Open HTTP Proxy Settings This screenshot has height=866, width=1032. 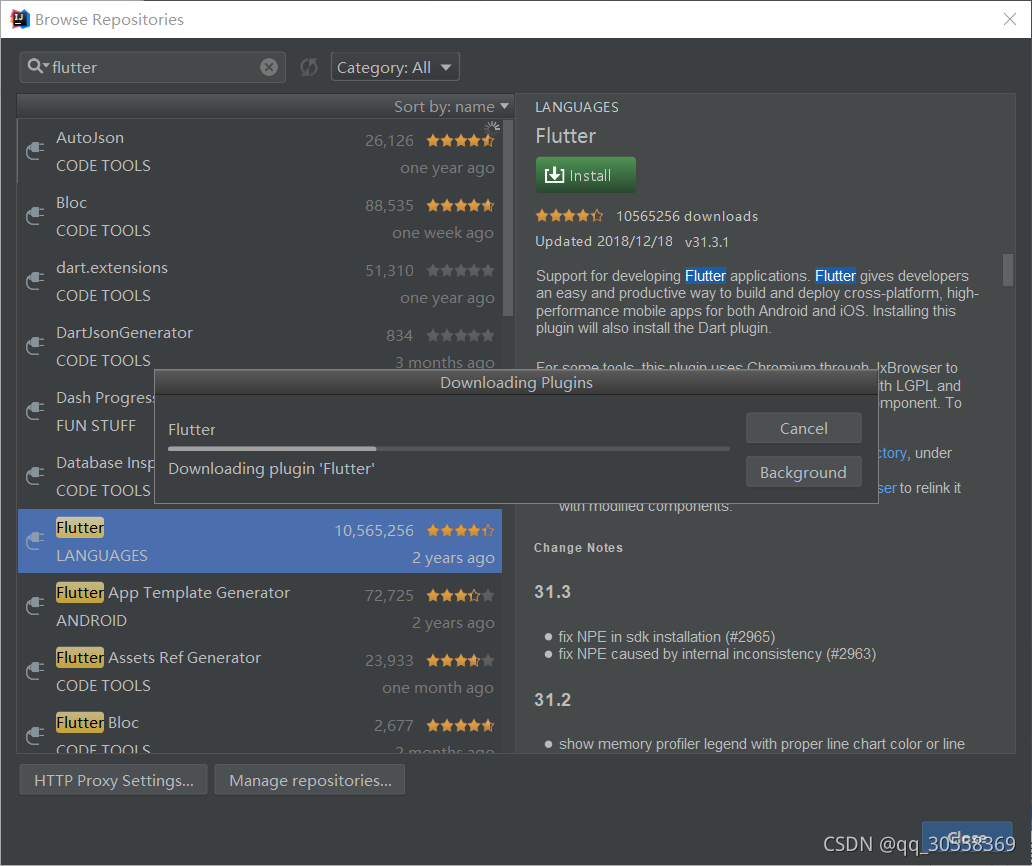(113, 780)
